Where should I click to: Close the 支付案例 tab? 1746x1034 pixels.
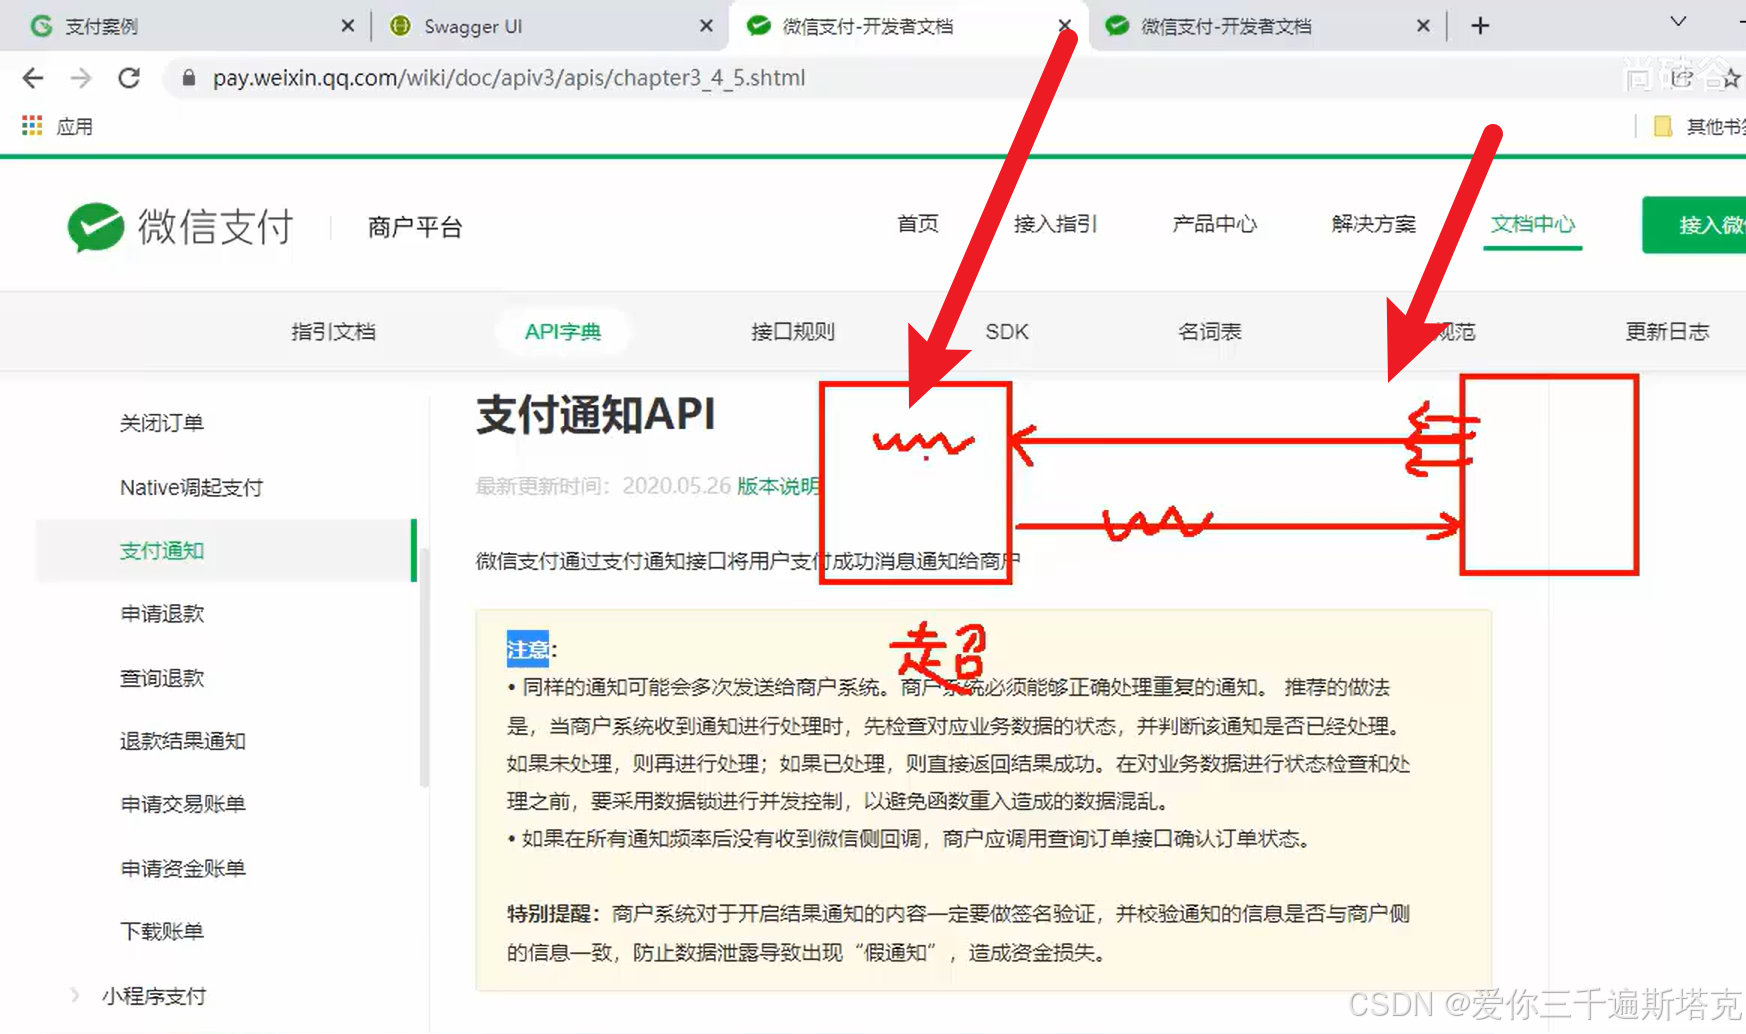(347, 26)
